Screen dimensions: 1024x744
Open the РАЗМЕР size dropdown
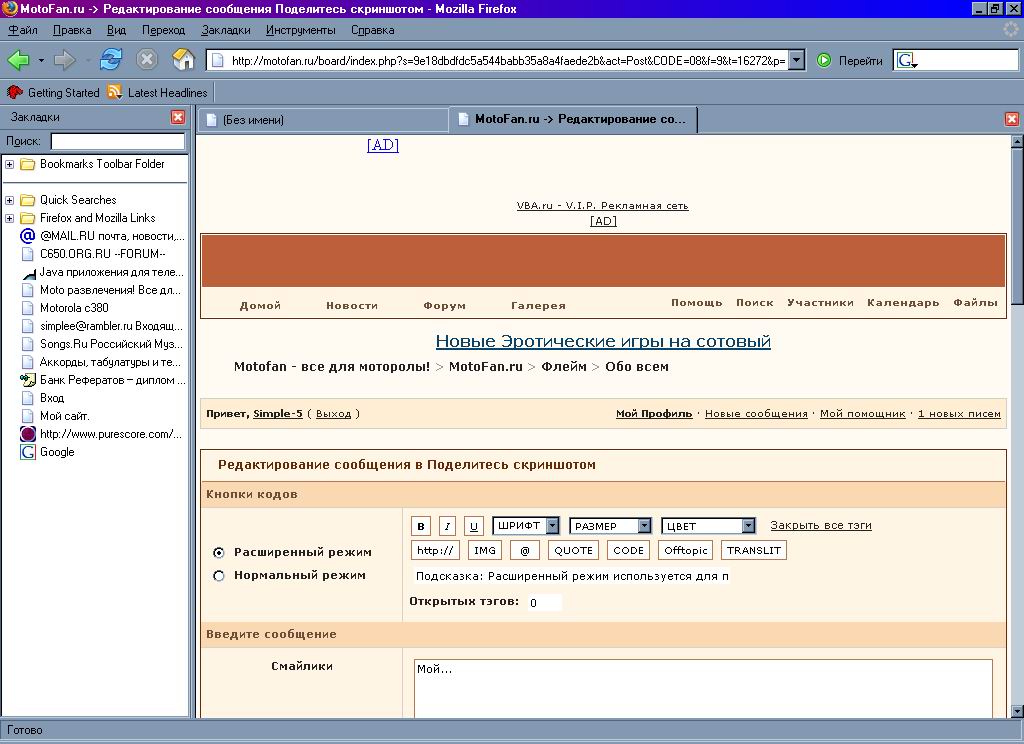[x=611, y=526]
